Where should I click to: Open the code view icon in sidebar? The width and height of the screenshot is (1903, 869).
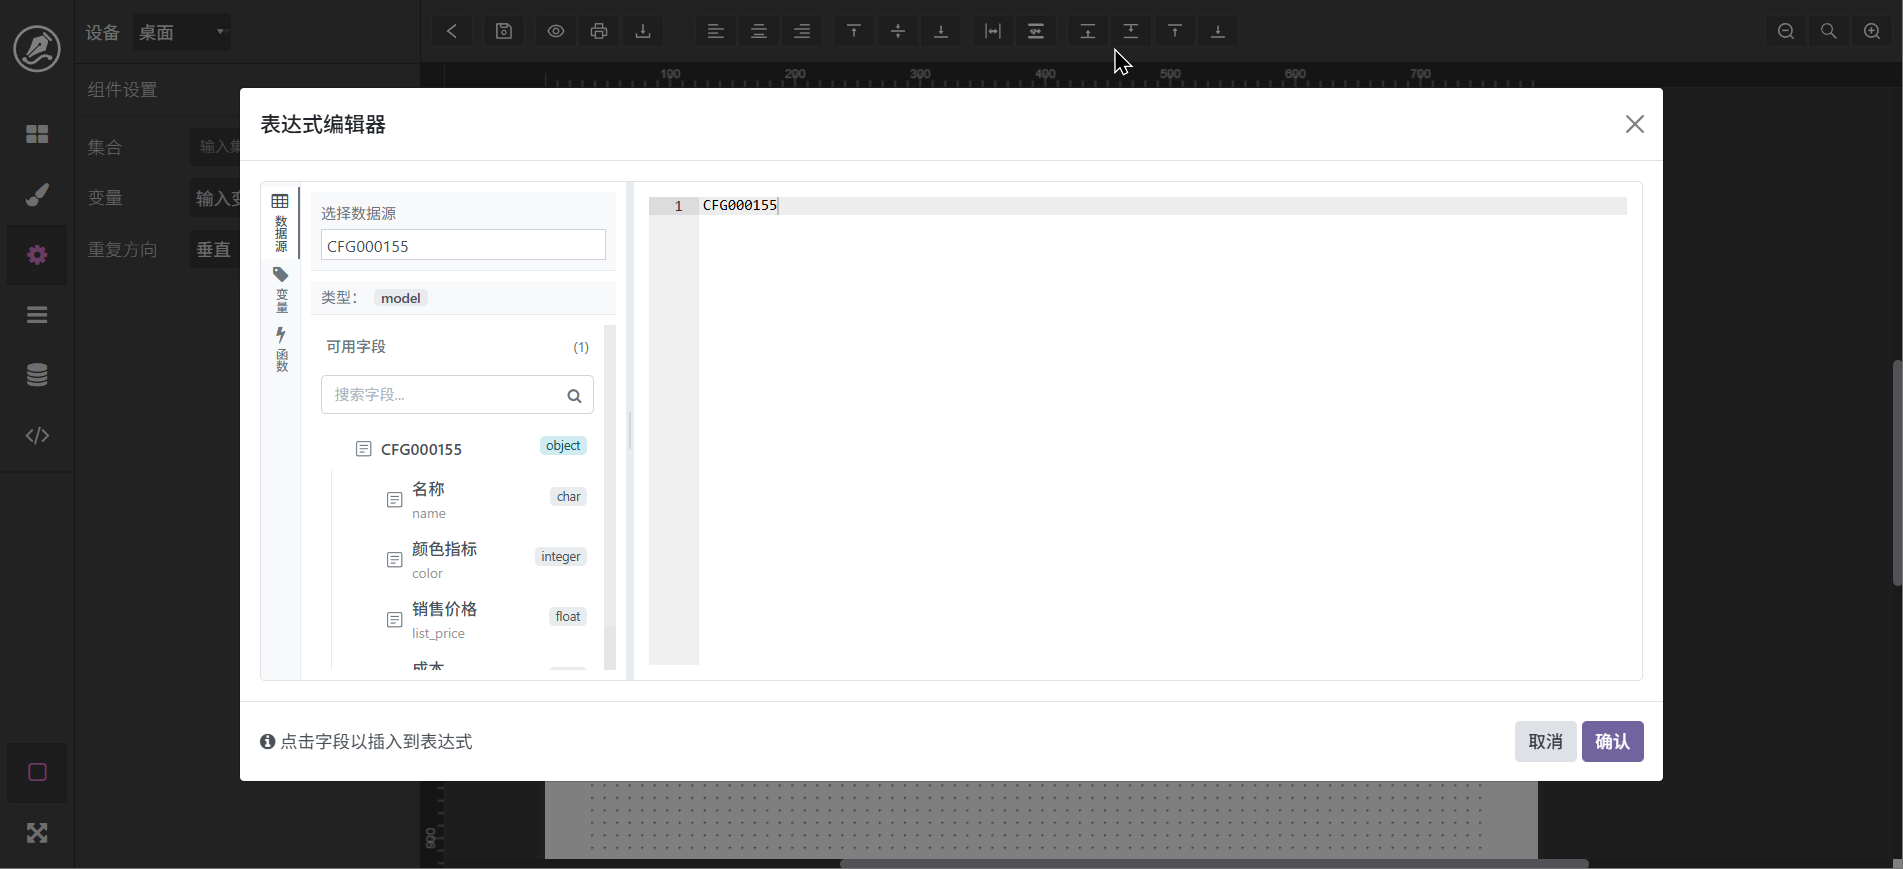click(x=37, y=435)
